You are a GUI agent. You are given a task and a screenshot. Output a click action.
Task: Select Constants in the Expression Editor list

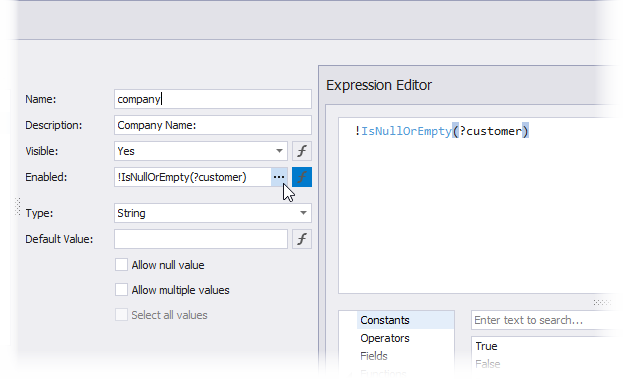click(x=405, y=320)
